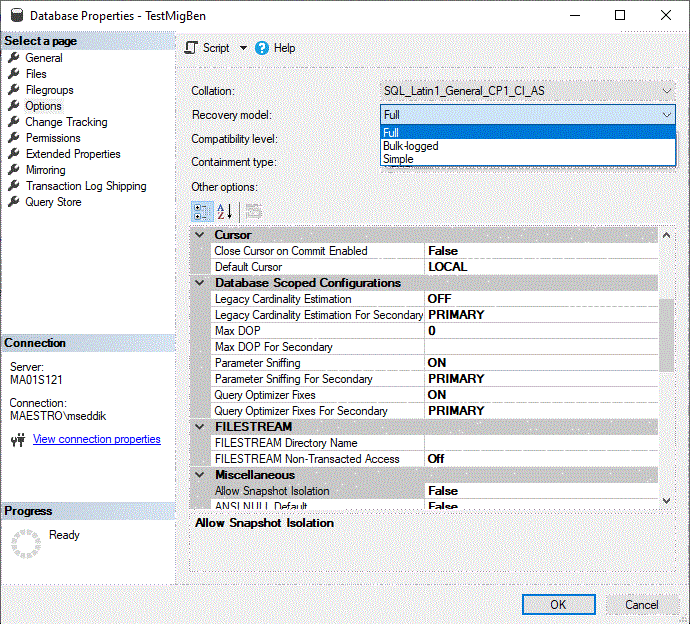Click the Cancel button
Screen dimensions: 690x624
coord(642,604)
